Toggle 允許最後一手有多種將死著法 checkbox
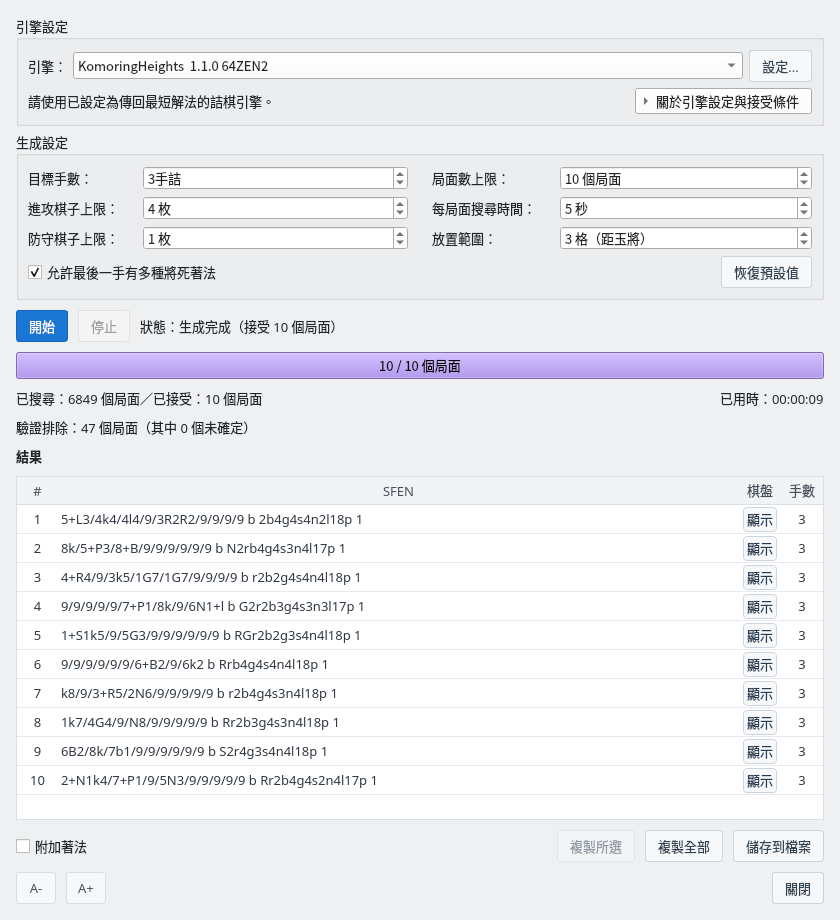The height and width of the screenshot is (920, 840). pyautogui.click(x=35, y=272)
